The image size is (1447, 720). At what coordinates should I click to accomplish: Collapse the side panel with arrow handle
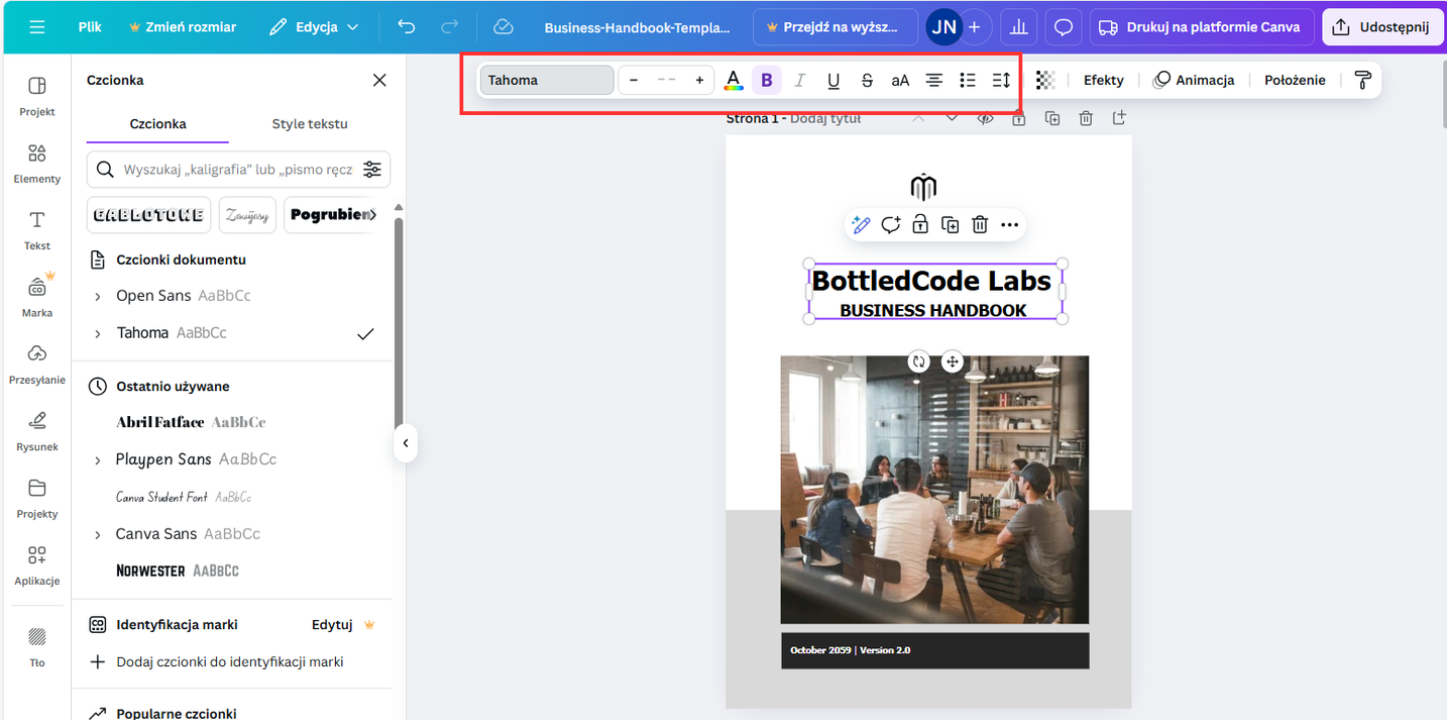405,443
